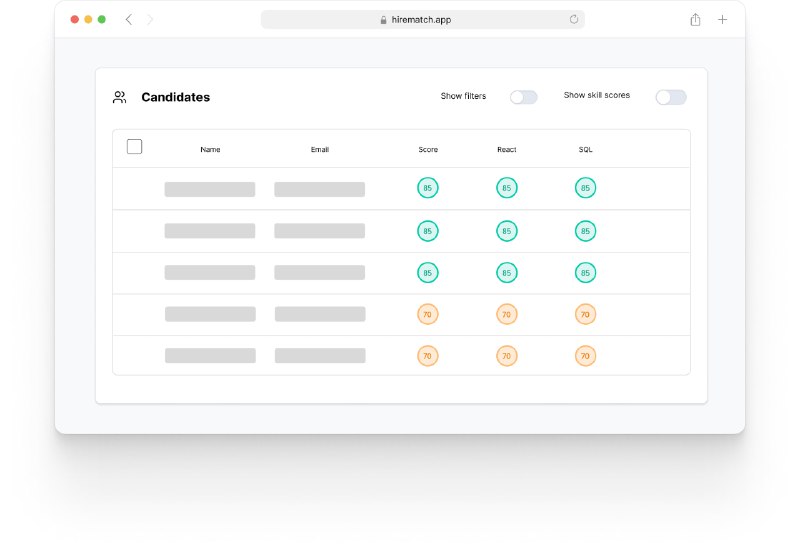The image size is (800, 556).
Task: Click third row's React score badge
Action: (x=506, y=272)
